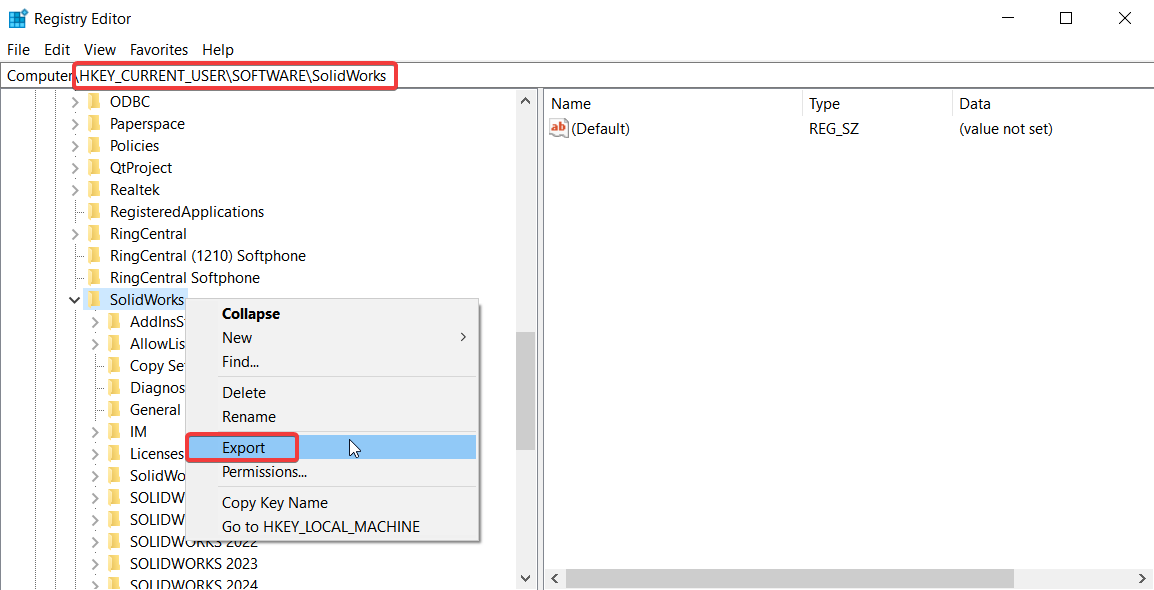Image resolution: width=1154 pixels, height=590 pixels.
Task: Click the Diagnos... subkey folder icon
Action: pos(114,388)
